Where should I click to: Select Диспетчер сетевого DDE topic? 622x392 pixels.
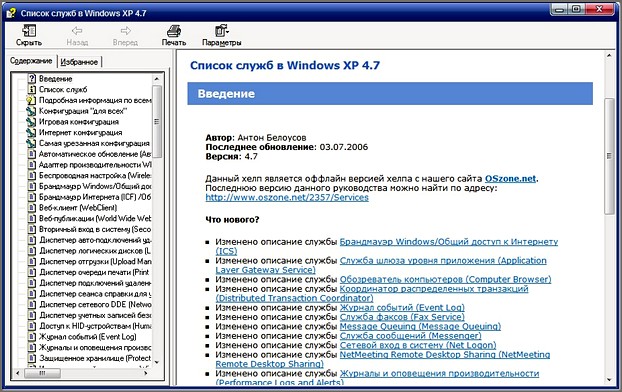pyautogui.click(x=95, y=304)
